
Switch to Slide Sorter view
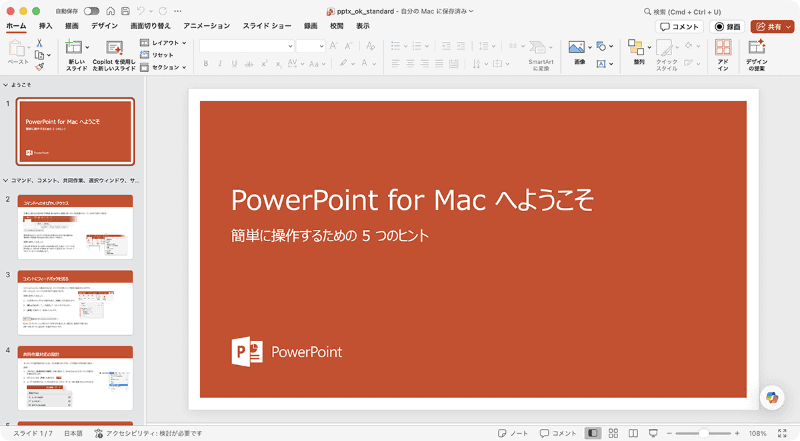613,433
